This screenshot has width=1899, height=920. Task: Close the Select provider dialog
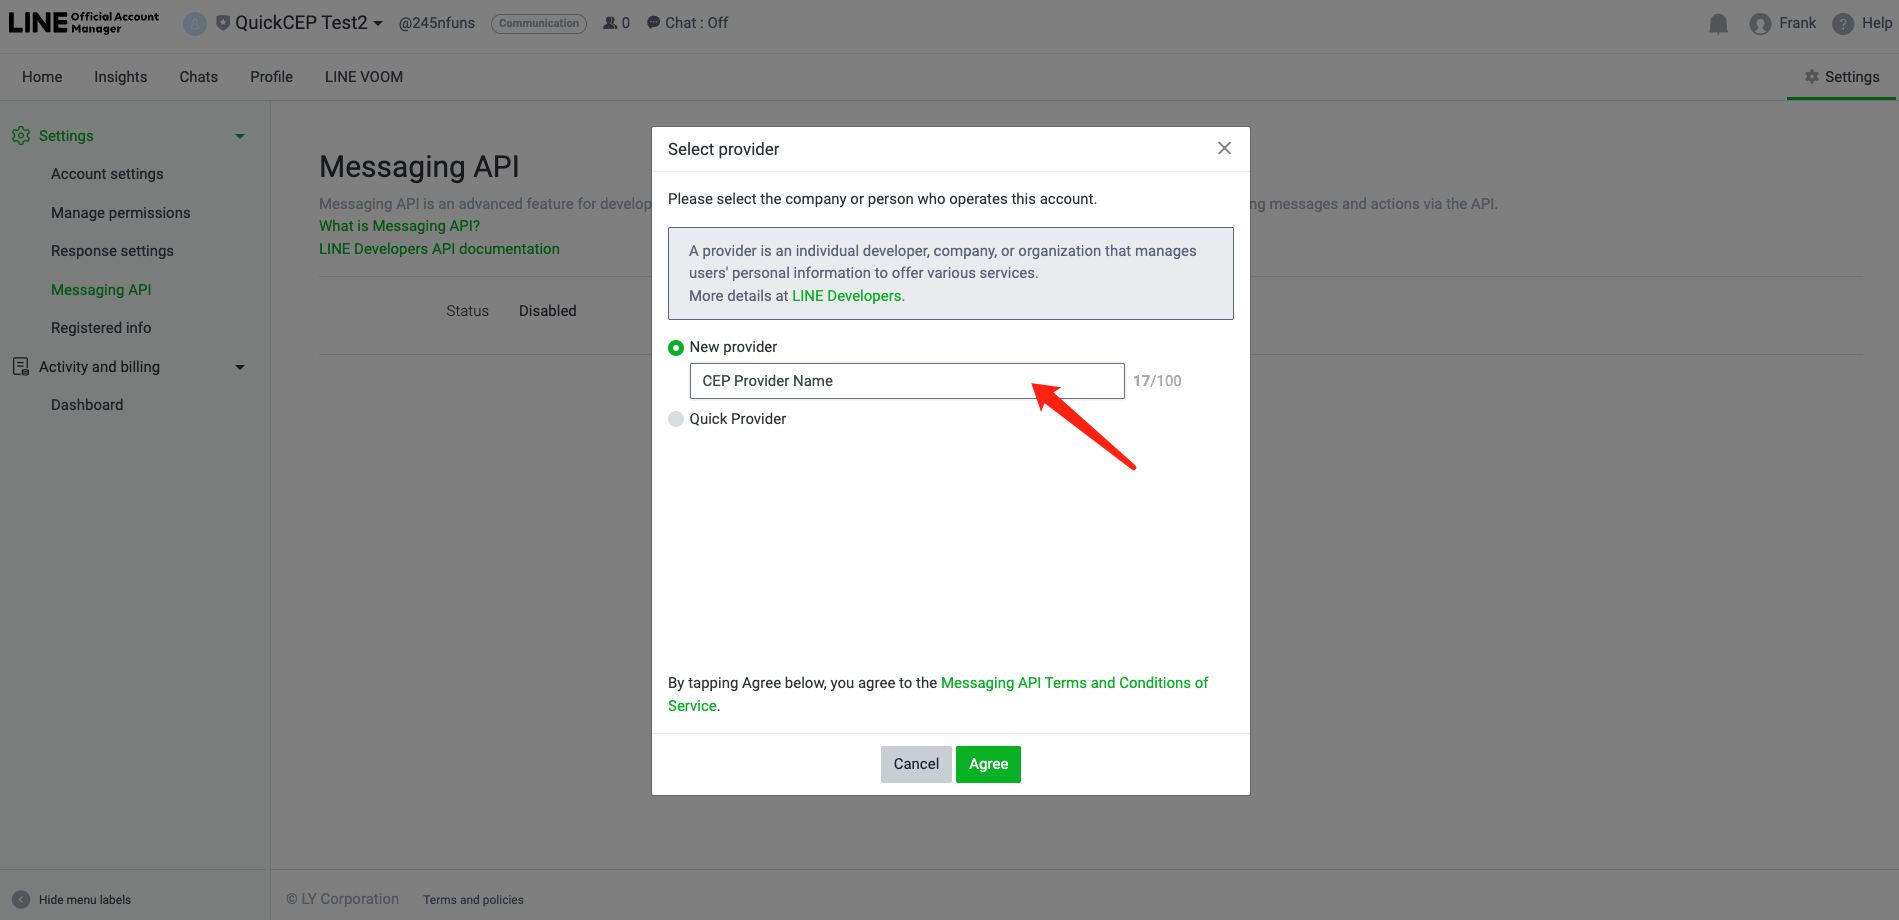click(x=1224, y=148)
